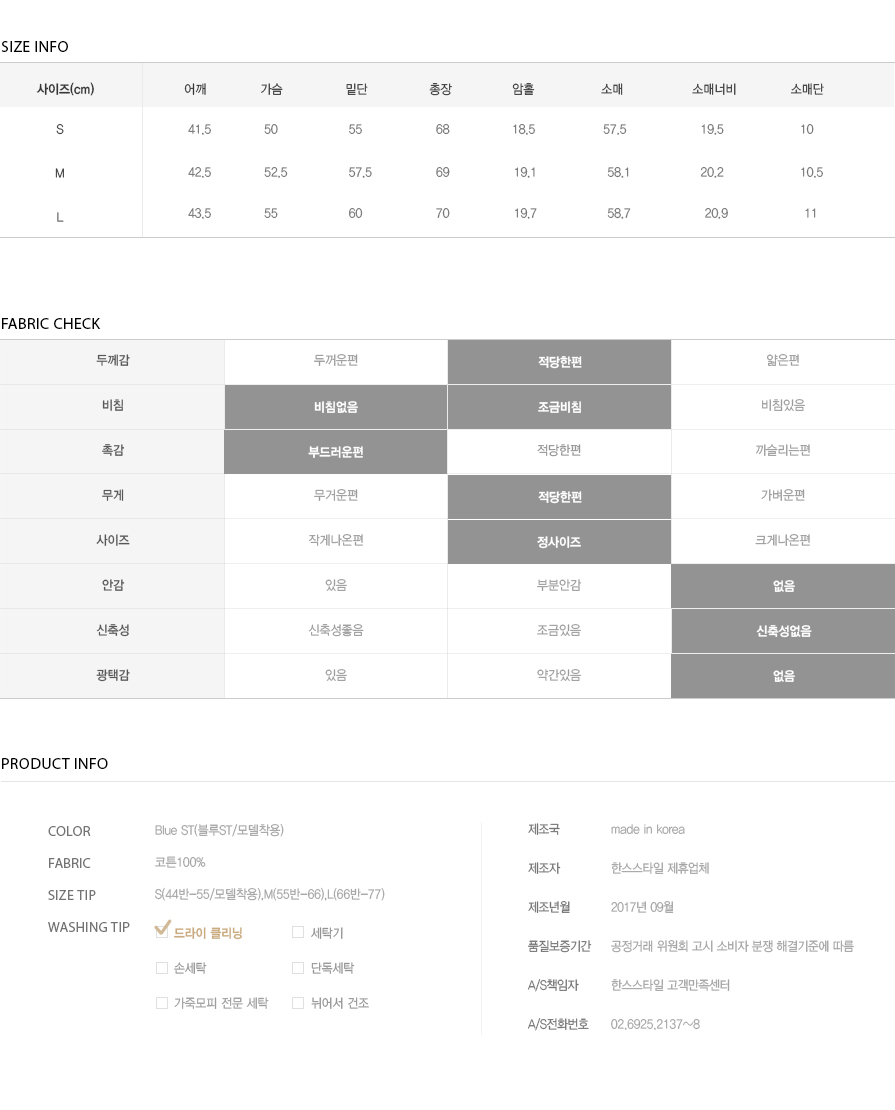The height and width of the screenshot is (1110, 895).
Task: Click the SIZE INFO heading
Action: [x=35, y=47]
